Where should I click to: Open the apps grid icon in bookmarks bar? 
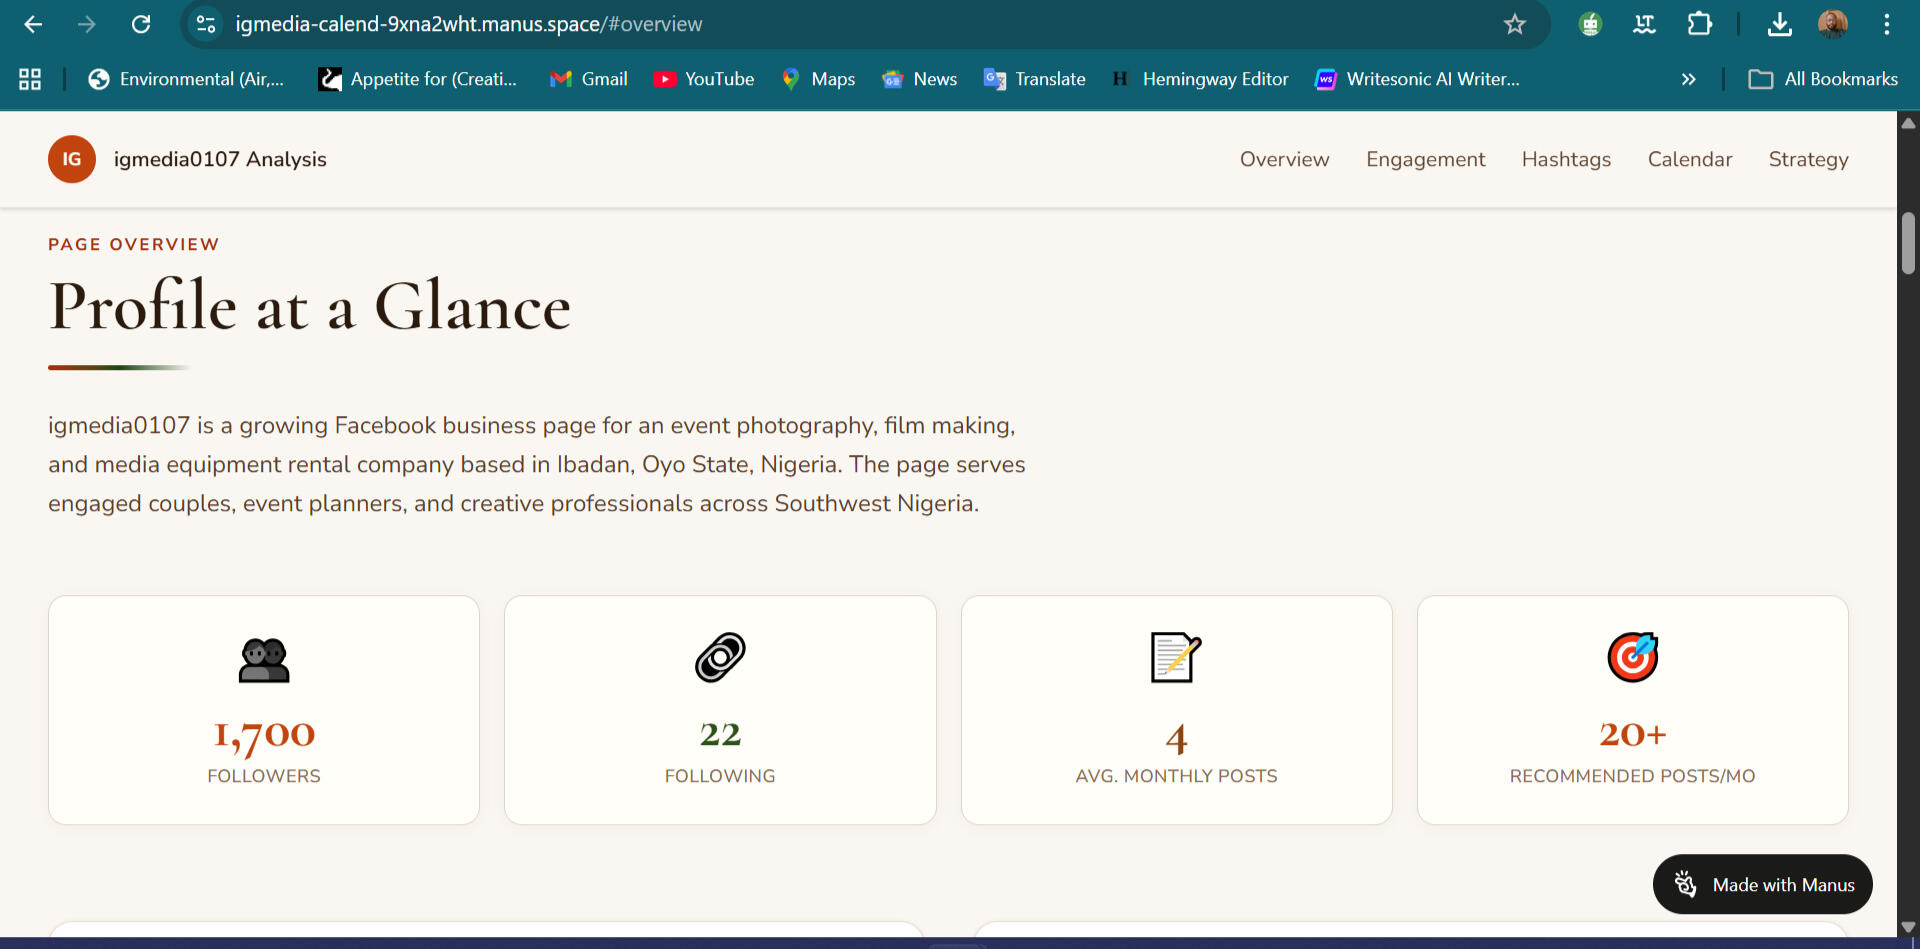coord(30,79)
